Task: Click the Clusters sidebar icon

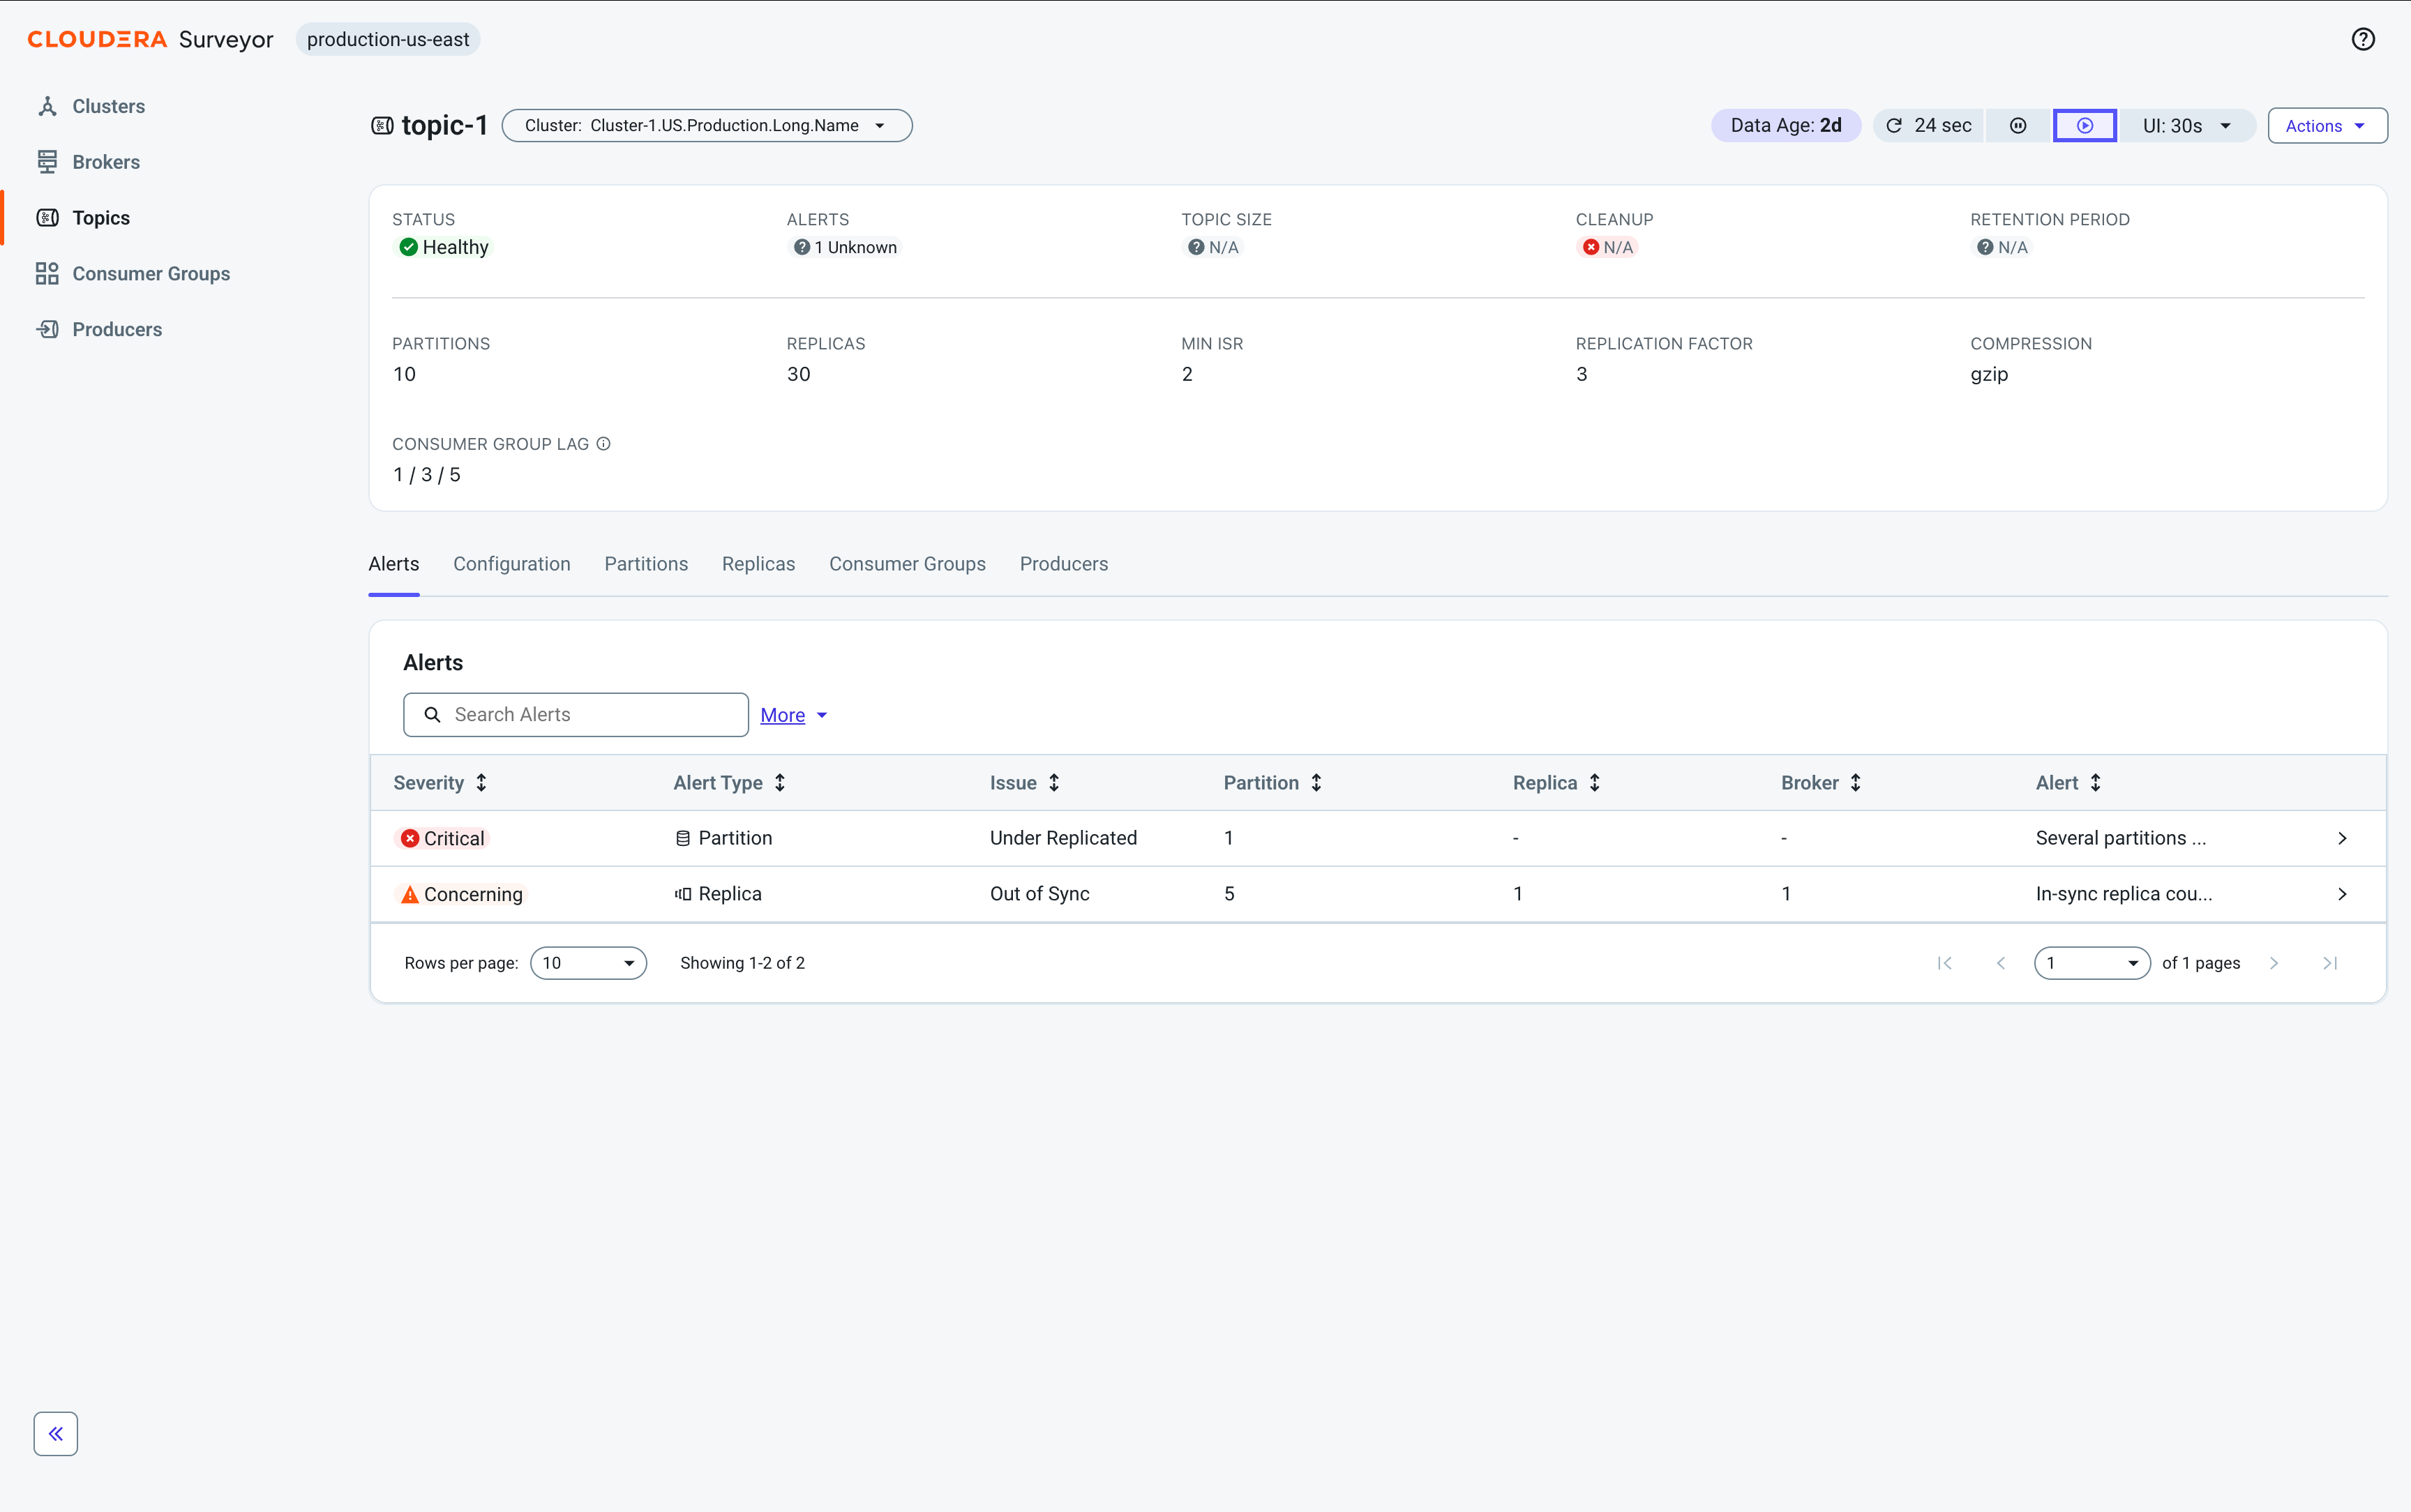Action: 47,106
